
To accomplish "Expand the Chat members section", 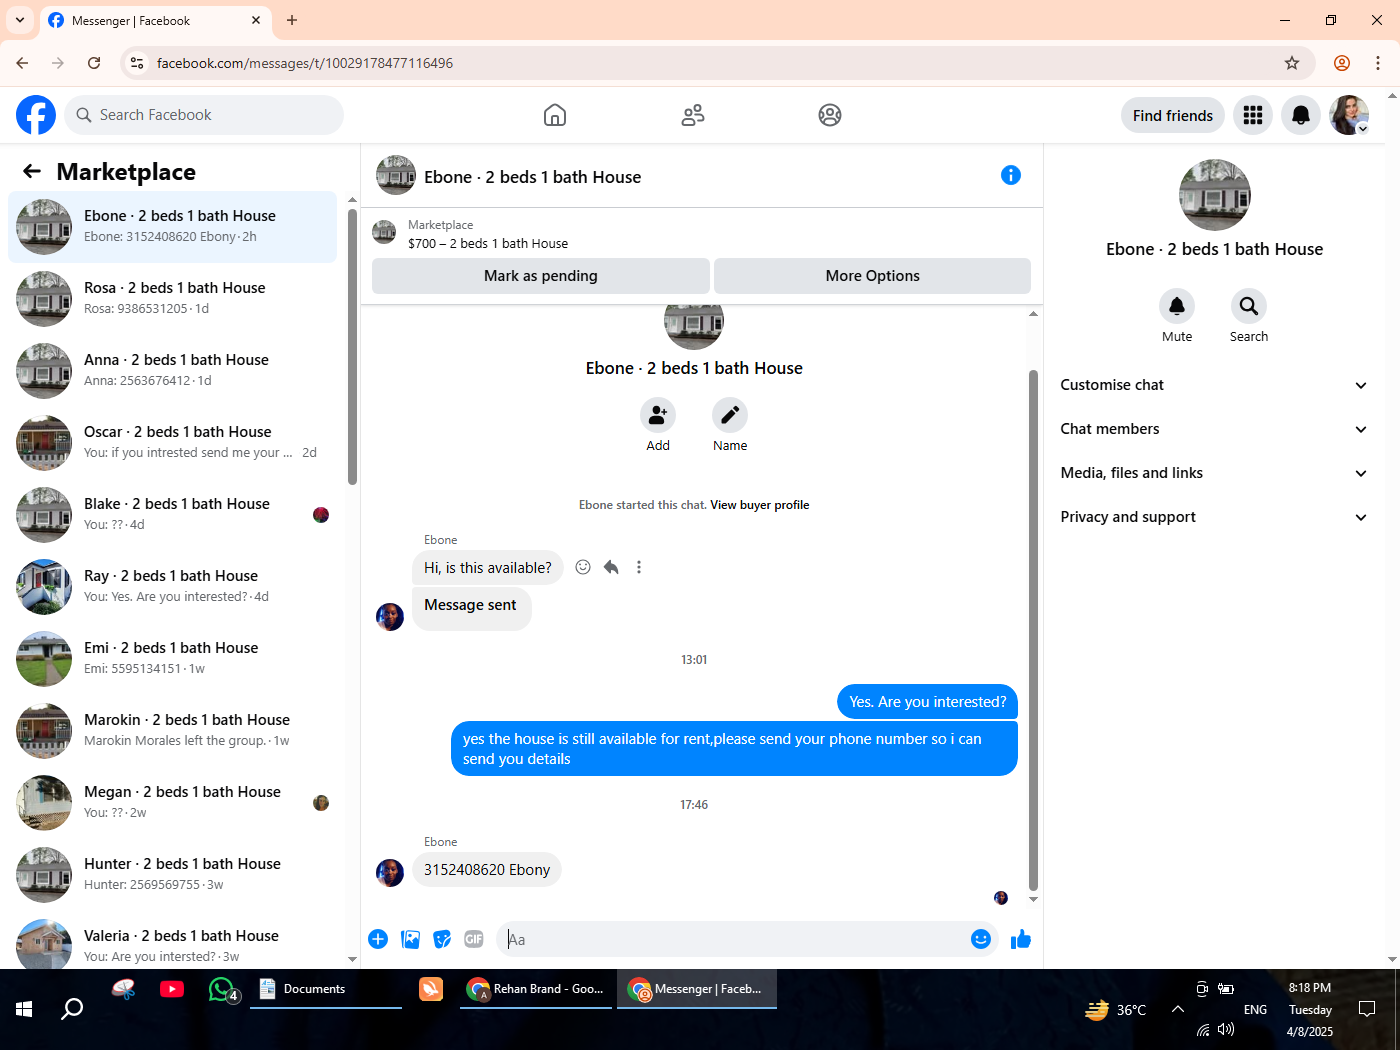I will point(1213,429).
